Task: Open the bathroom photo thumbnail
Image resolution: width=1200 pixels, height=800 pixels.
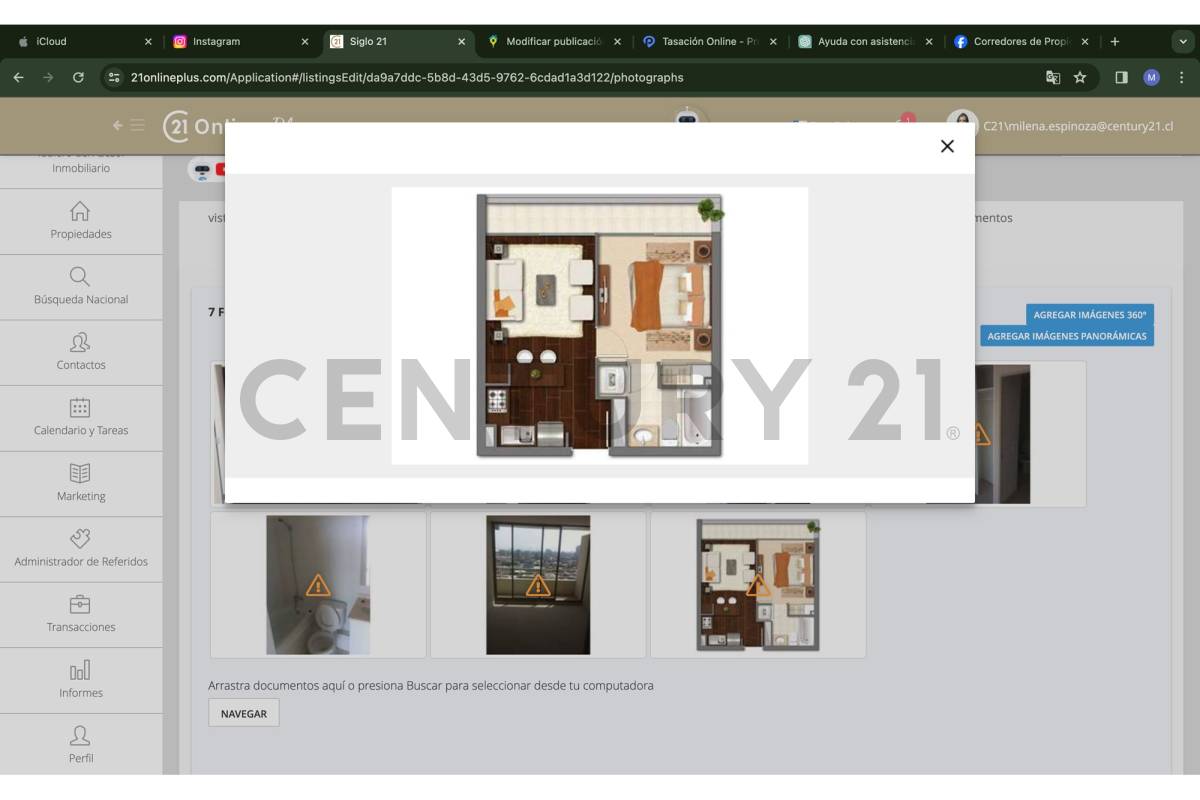Action: (318, 585)
